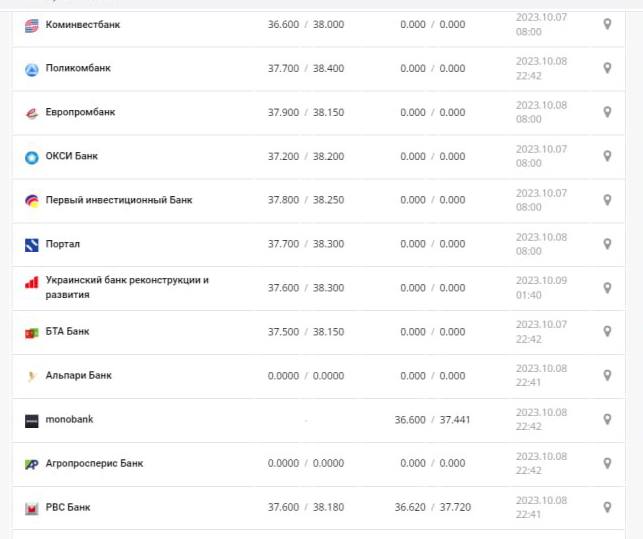Click ОКСИ Банк rate 37.200 / 38.200
The width and height of the screenshot is (643, 539).
(x=305, y=156)
